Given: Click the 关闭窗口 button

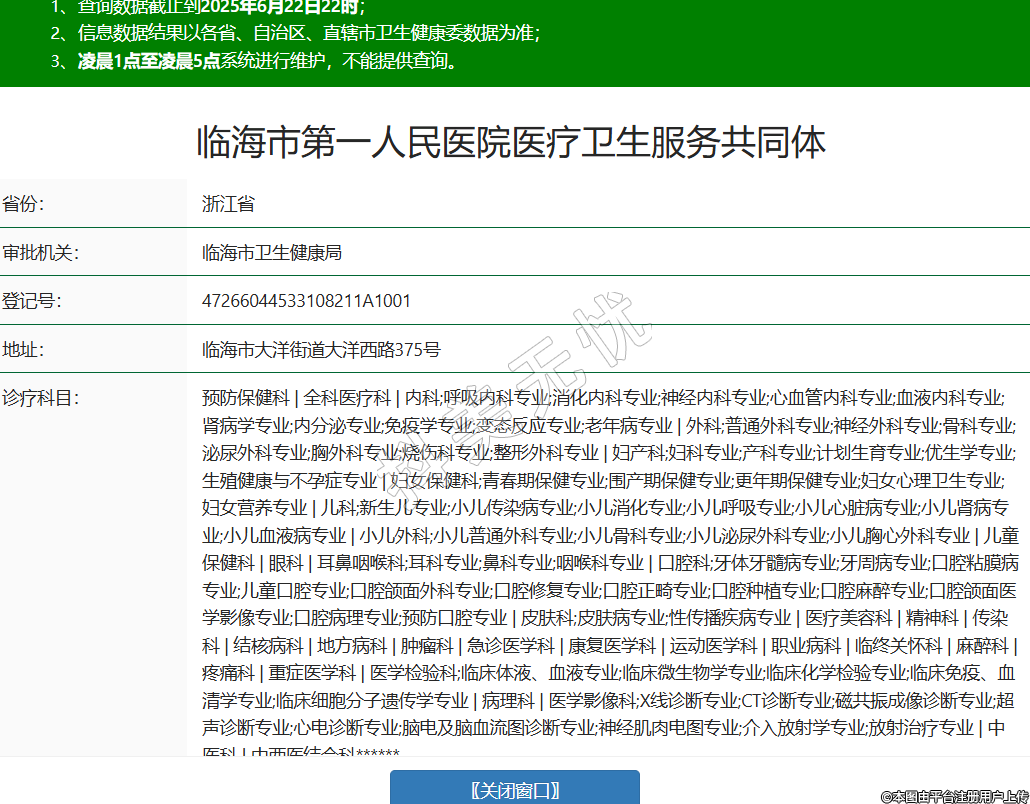Looking at the screenshot, I should [514, 790].
